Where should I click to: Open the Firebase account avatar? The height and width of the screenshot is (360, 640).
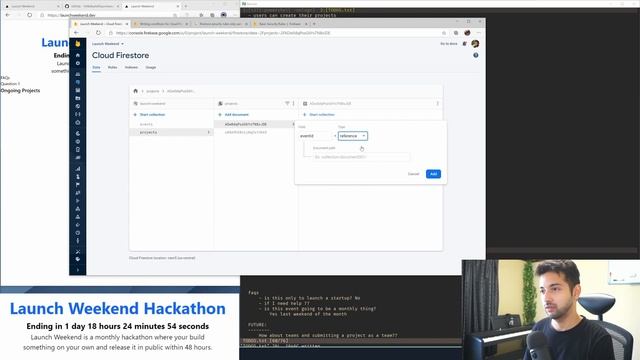(475, 44)
